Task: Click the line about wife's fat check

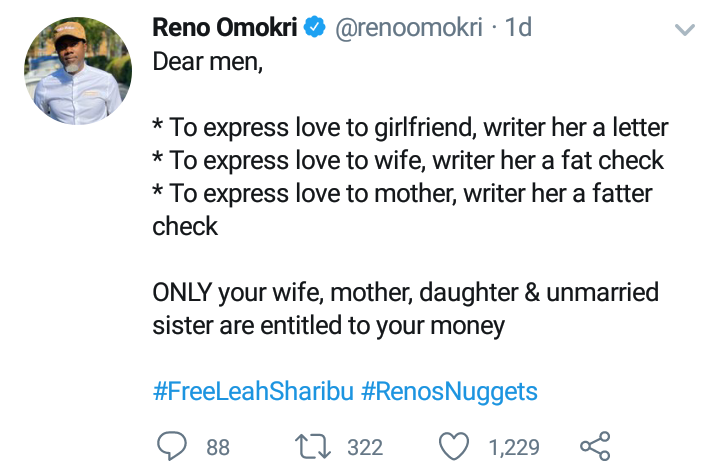Action: pos(408,161)
